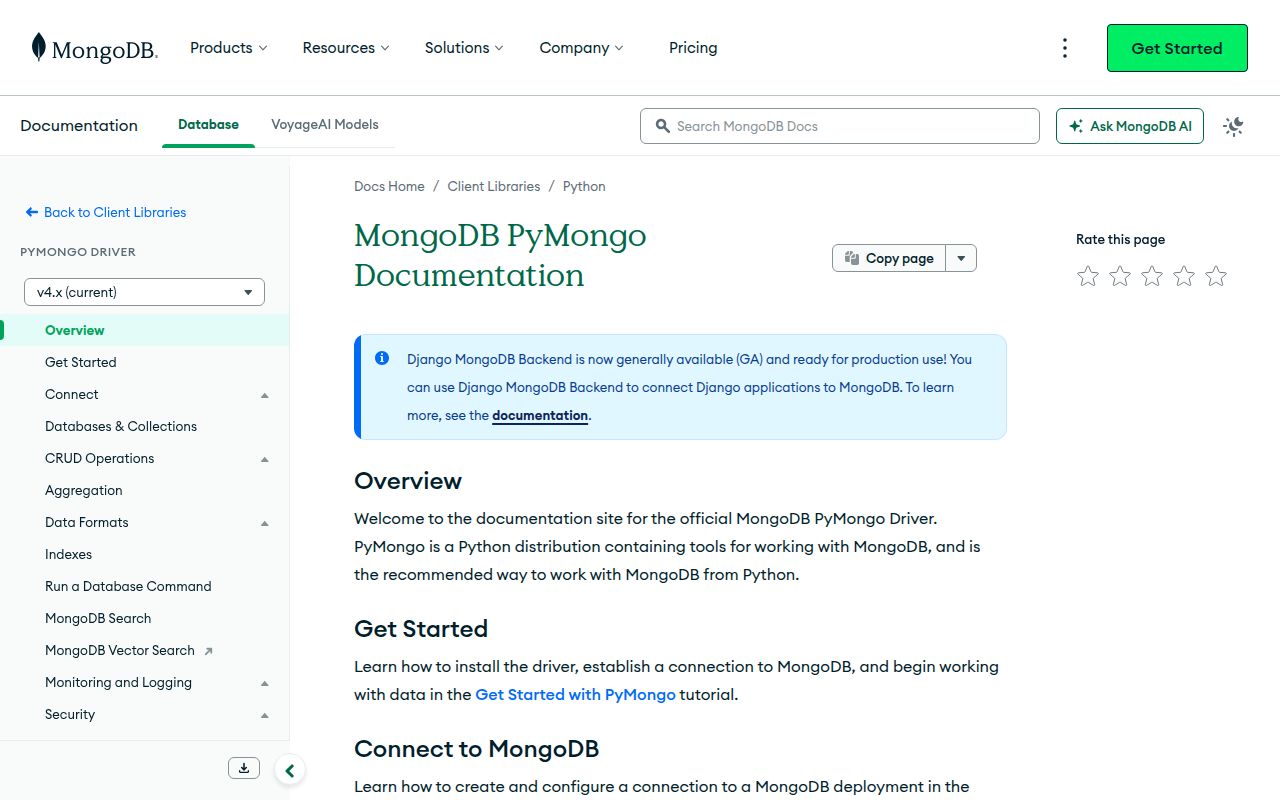Rate page two stars

[x=1120, y=276]
